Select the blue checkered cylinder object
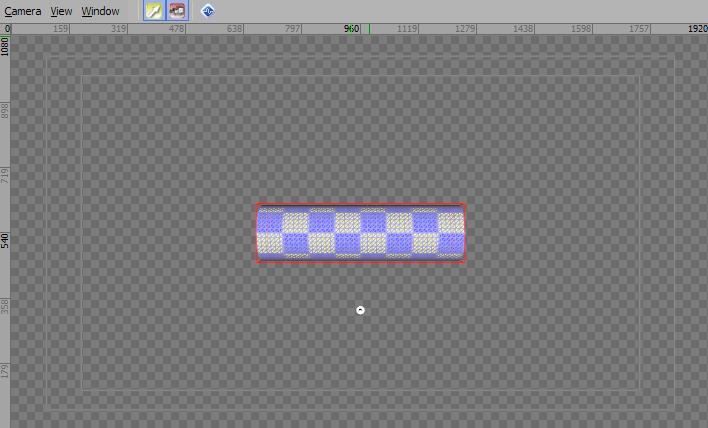The image size is (708, 428). (361, 233)
